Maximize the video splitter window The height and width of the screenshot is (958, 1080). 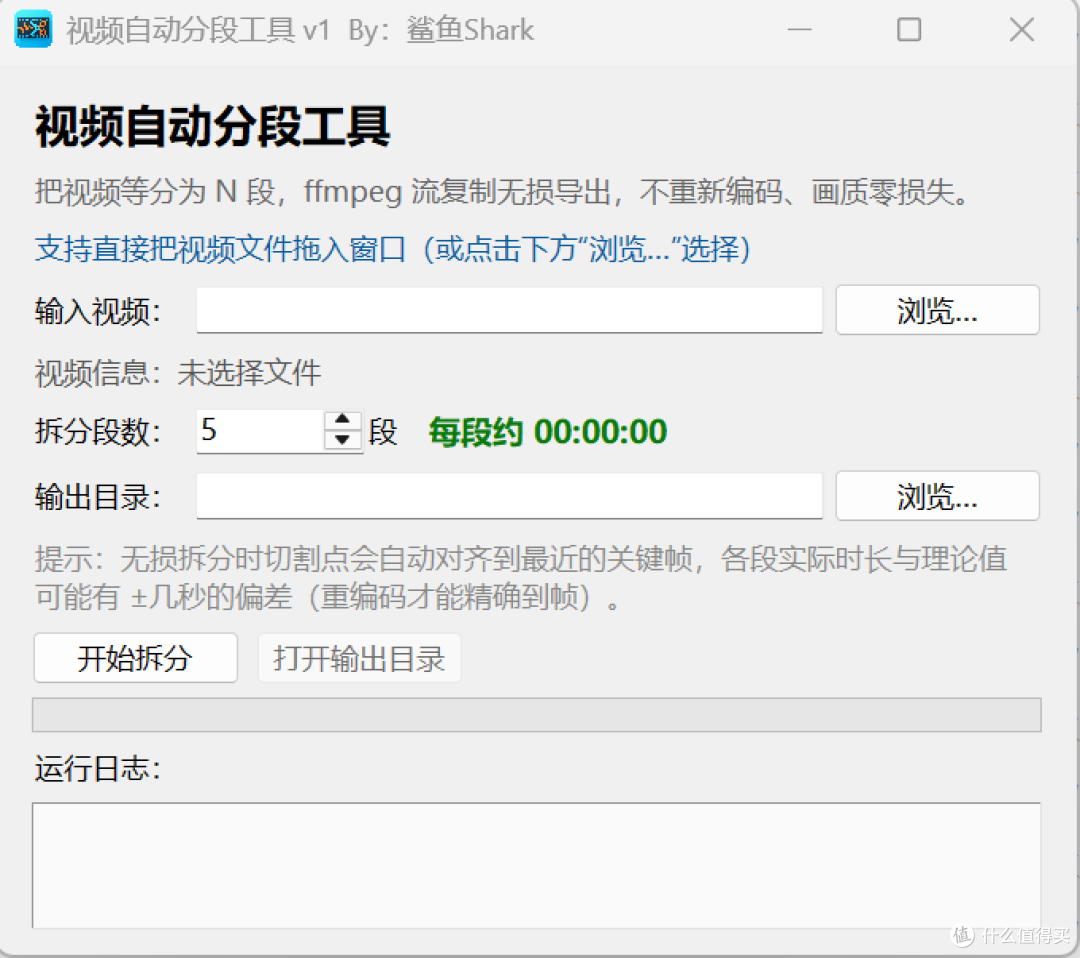(909, 30)
